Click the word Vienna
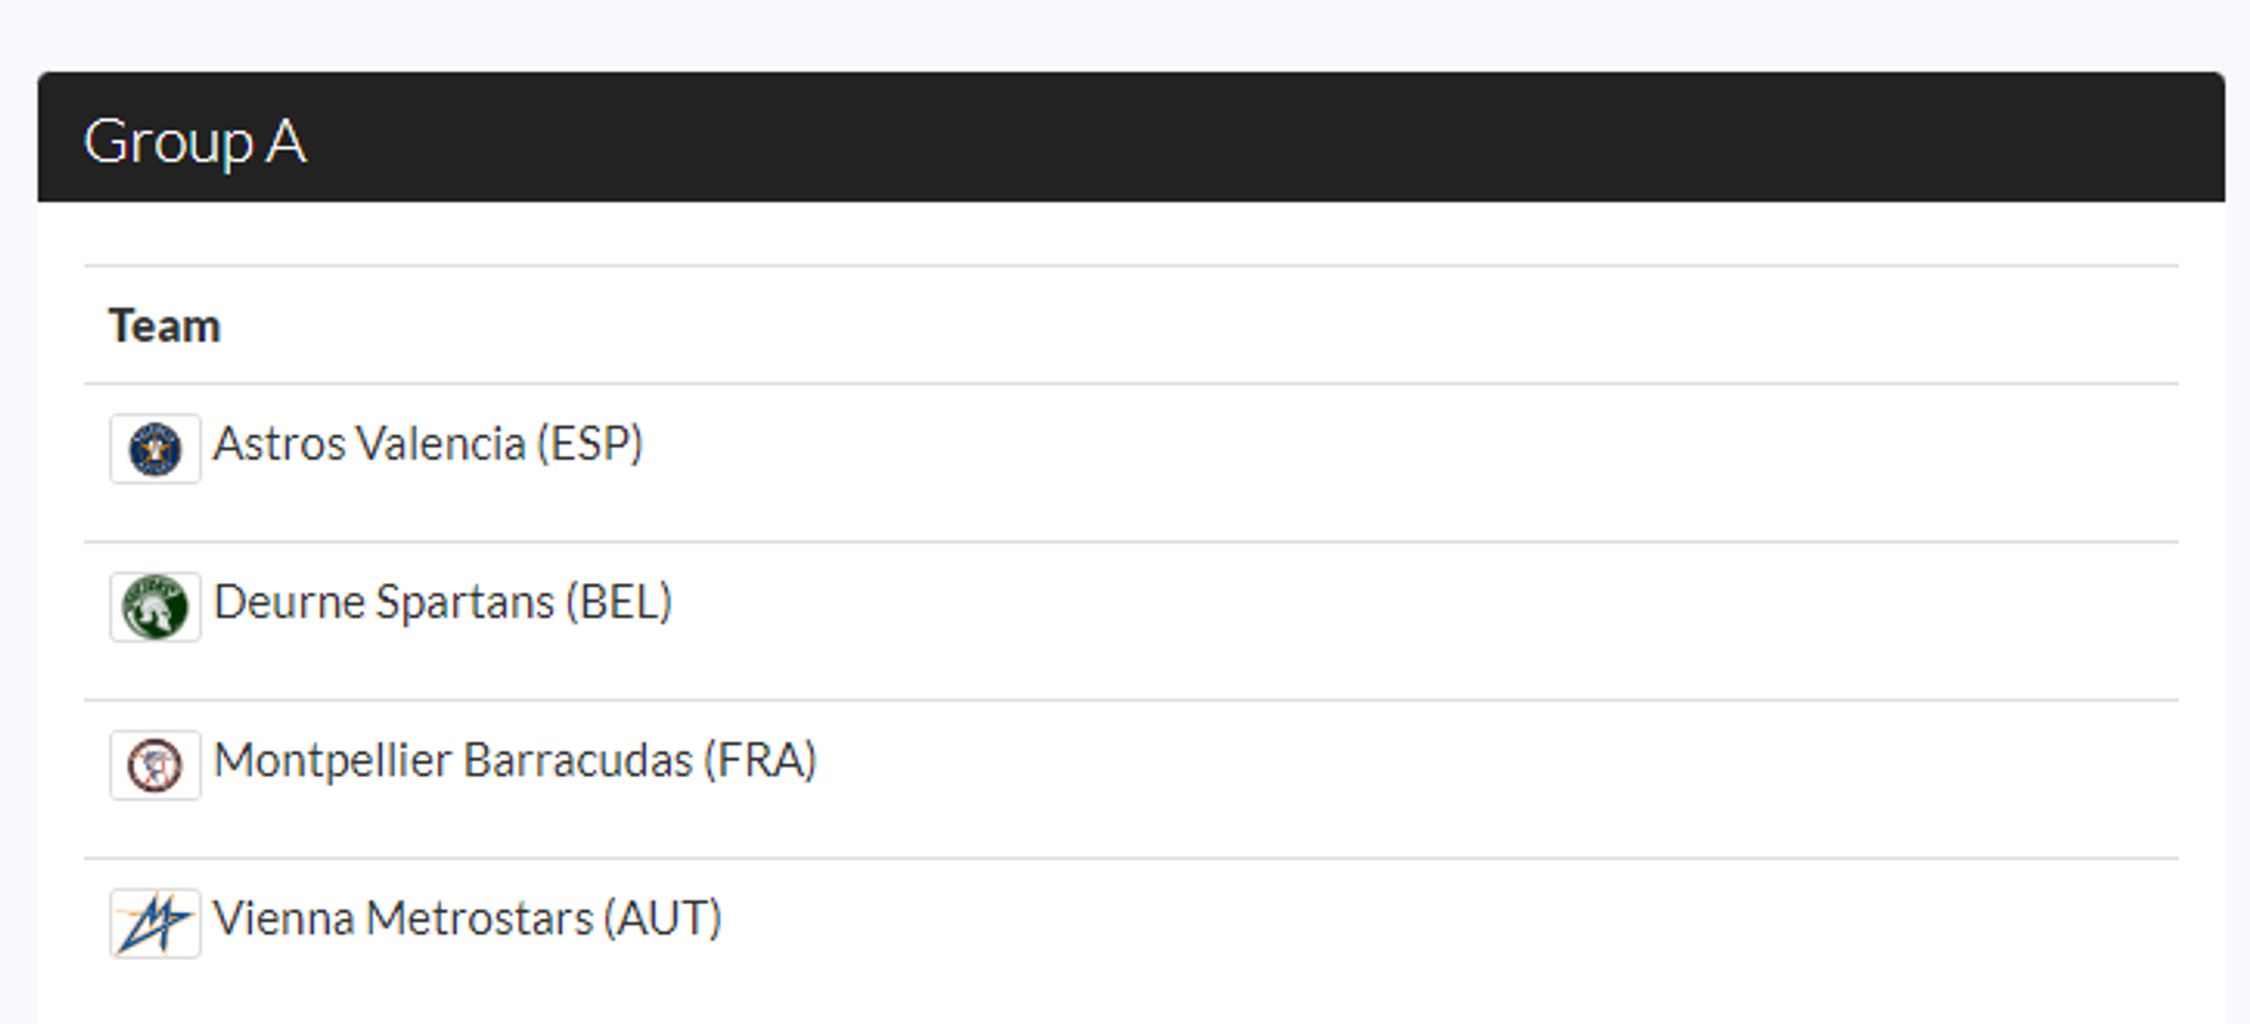 [284, 918]
